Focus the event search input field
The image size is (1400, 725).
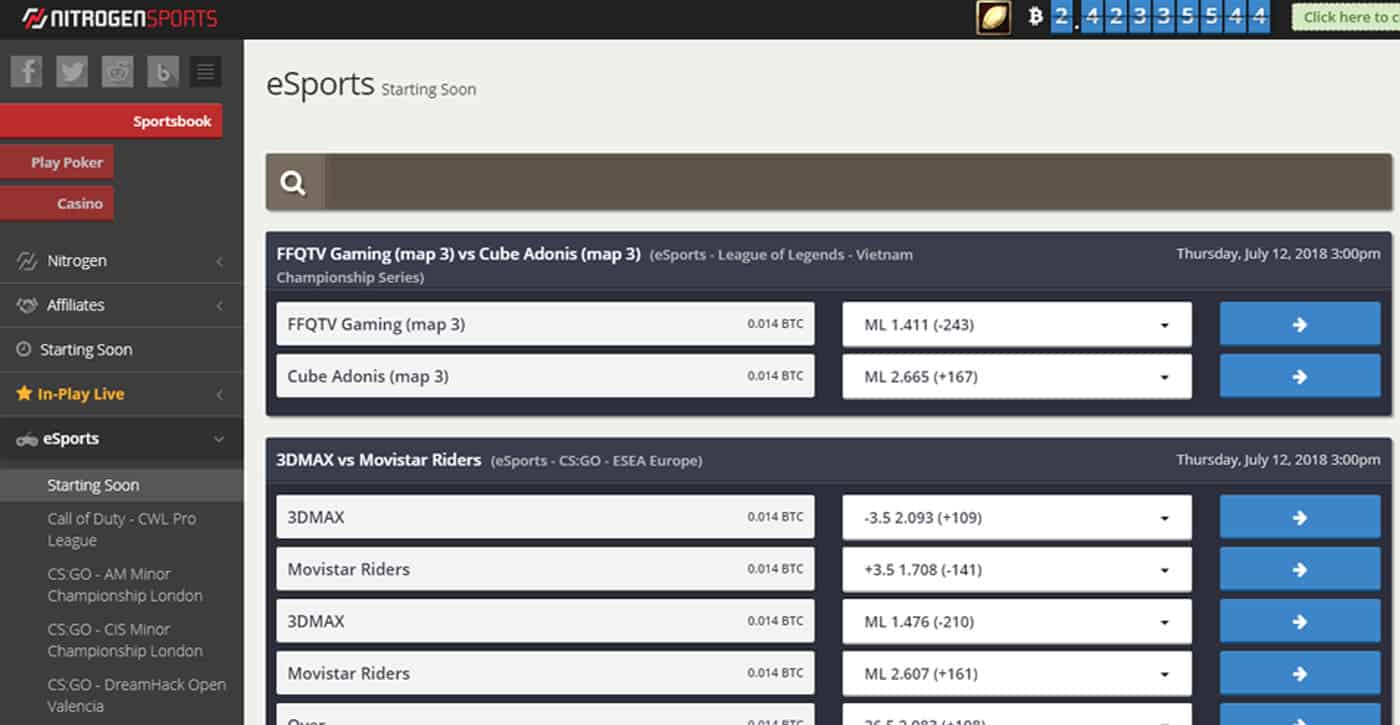858,183
